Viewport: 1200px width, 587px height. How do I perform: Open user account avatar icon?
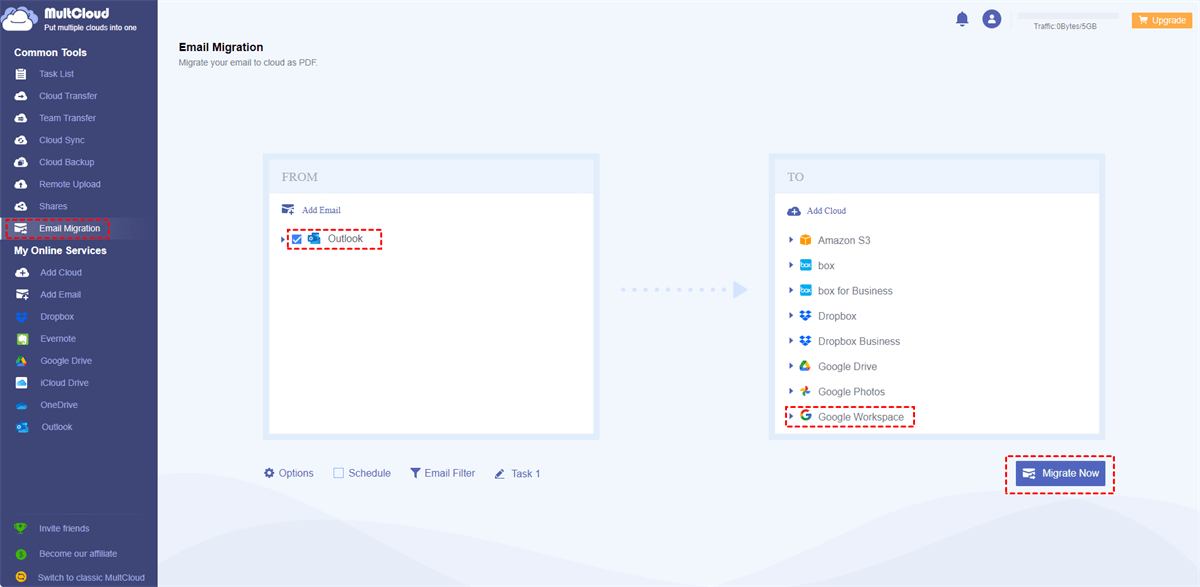[992, 19]
